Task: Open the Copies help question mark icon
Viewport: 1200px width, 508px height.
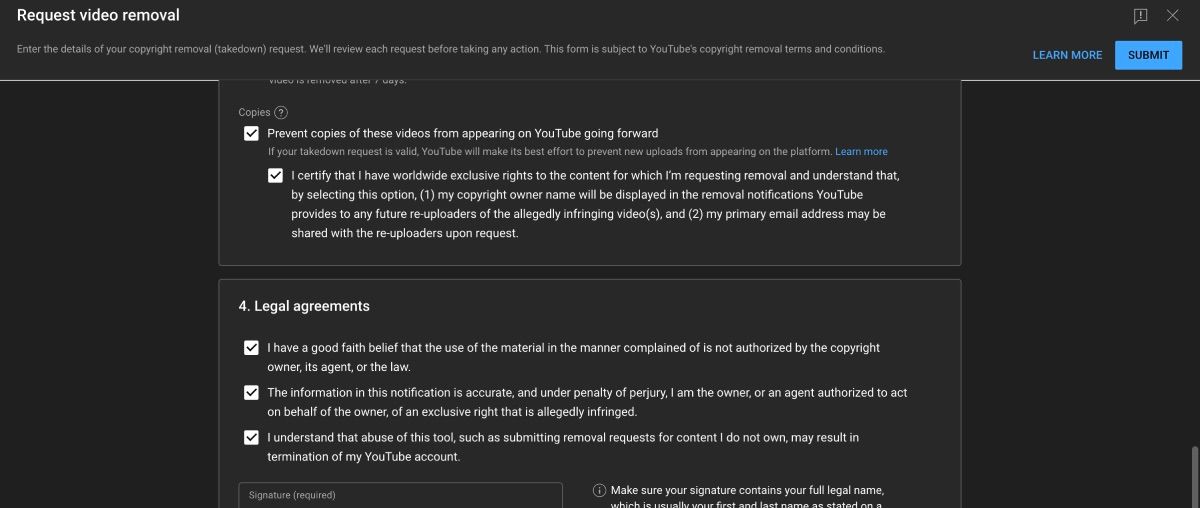Action: 281,113
